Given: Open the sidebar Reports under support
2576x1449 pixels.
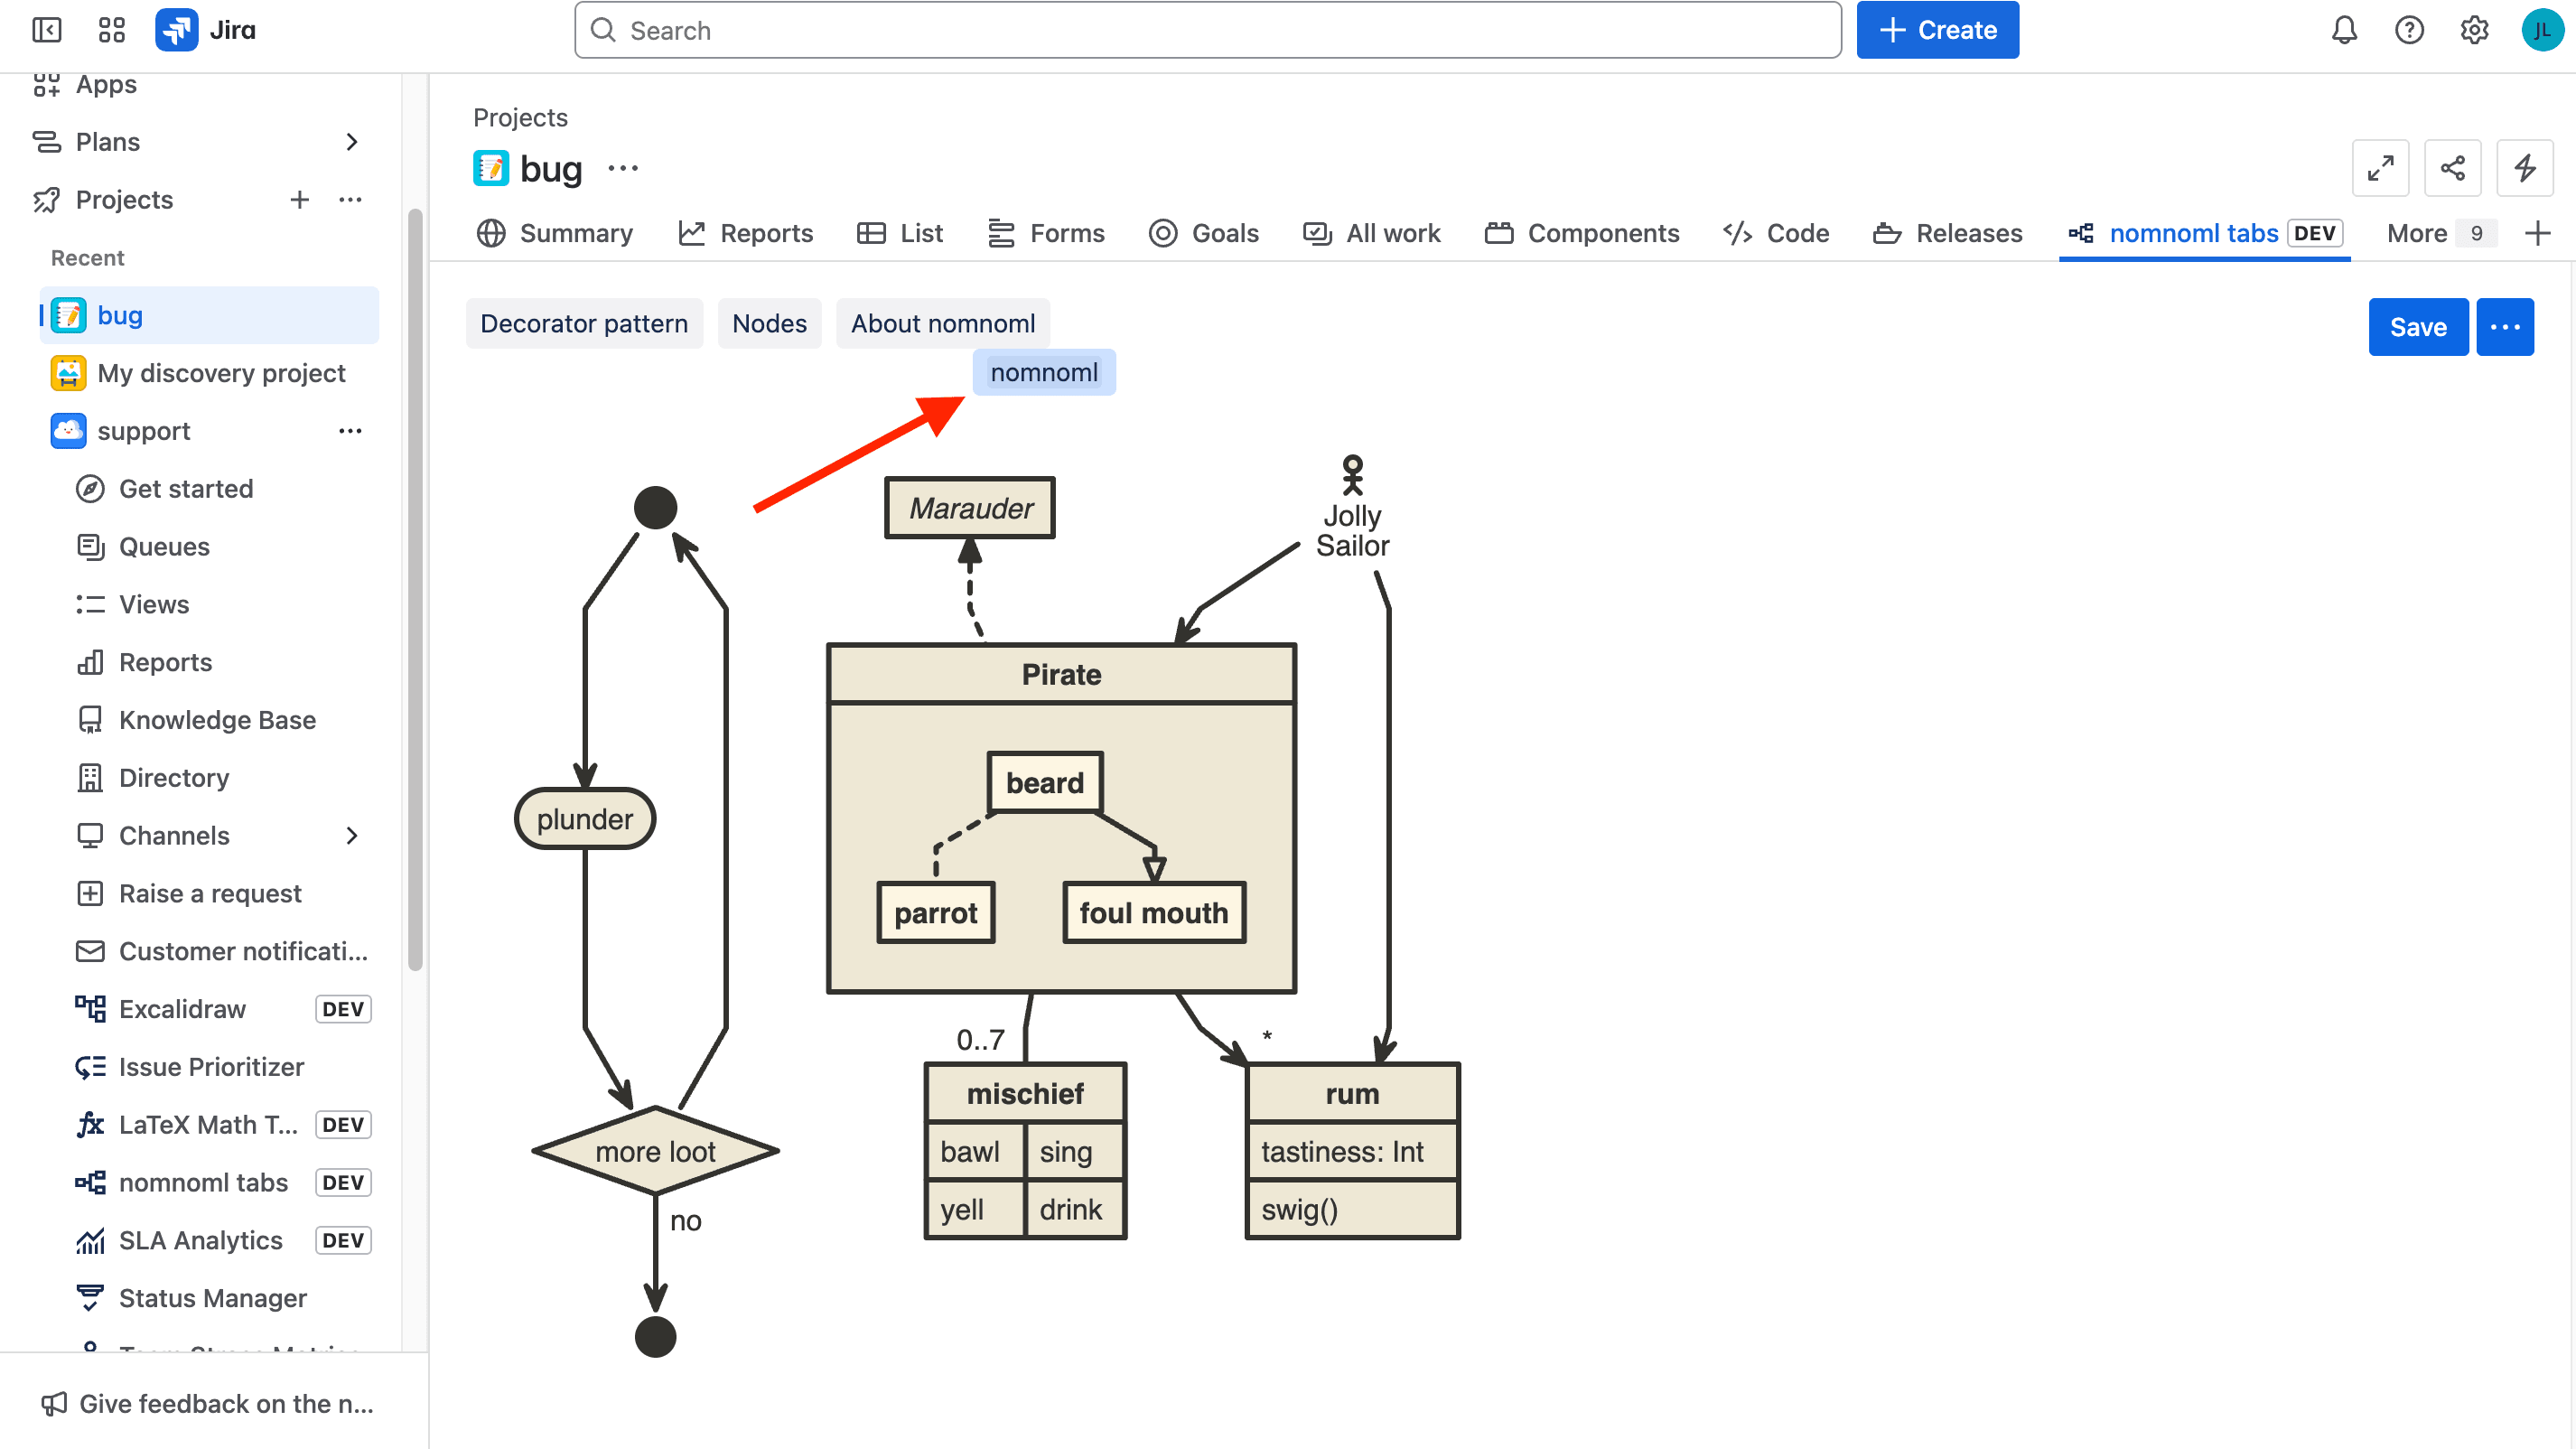Looking at the screenshot, I should [165, 663].
